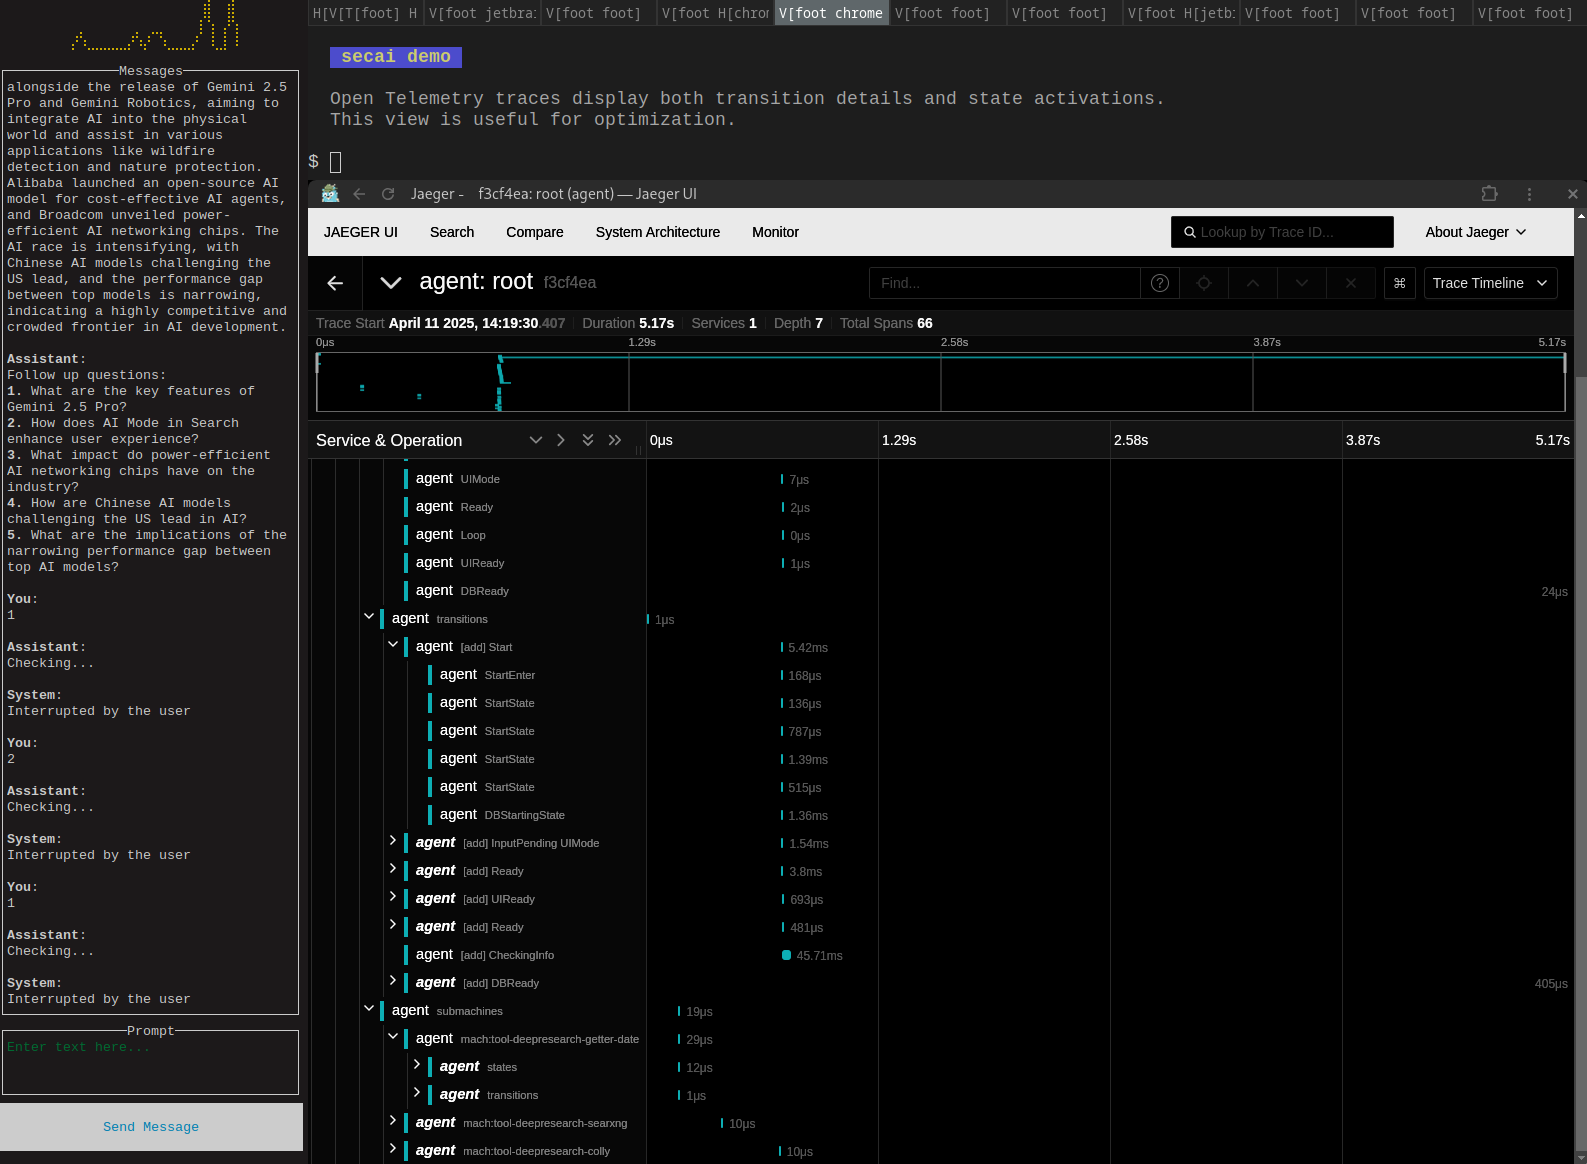Viewport: 1587px width, 1164px height.
Task: Open the Trace Timeline view dropdown
Action: tap(1490, 283)
